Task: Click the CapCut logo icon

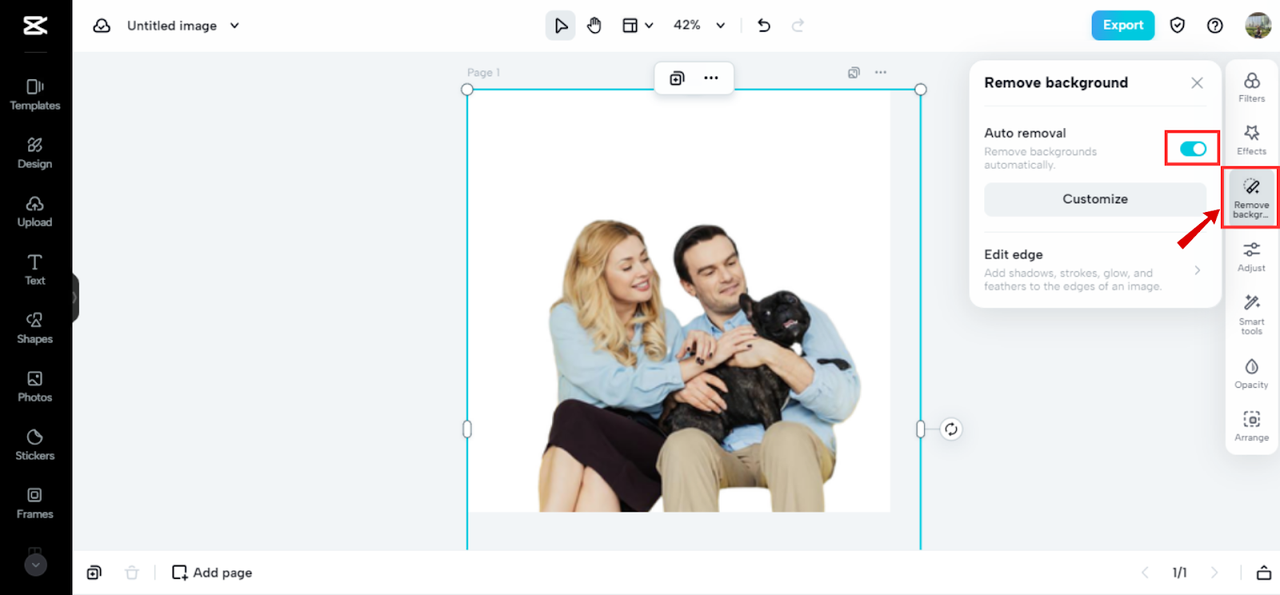Action: 35,26
